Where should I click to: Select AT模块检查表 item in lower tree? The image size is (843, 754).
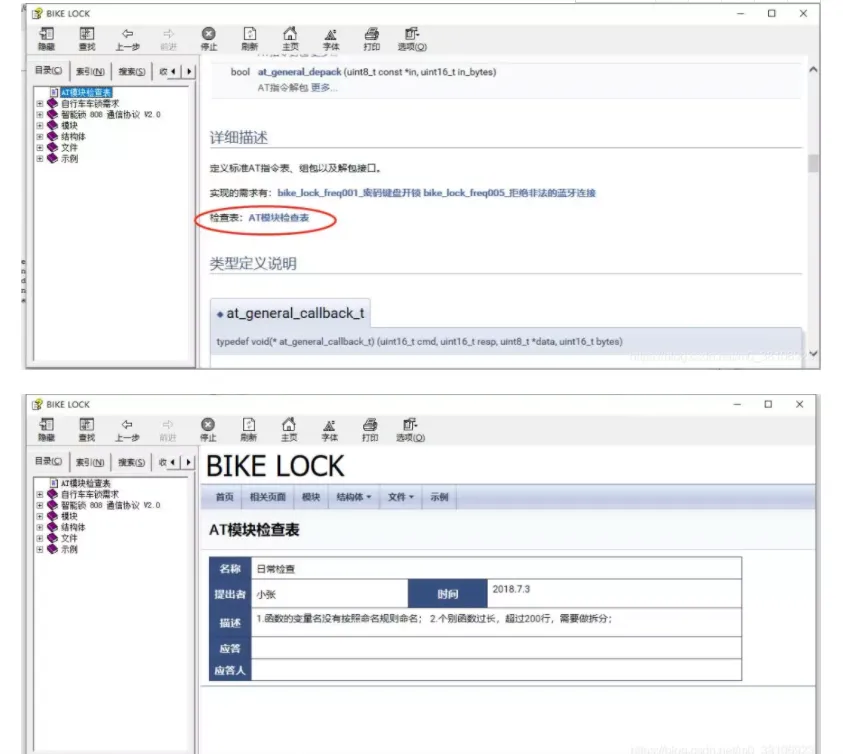(x=85, y=483)
